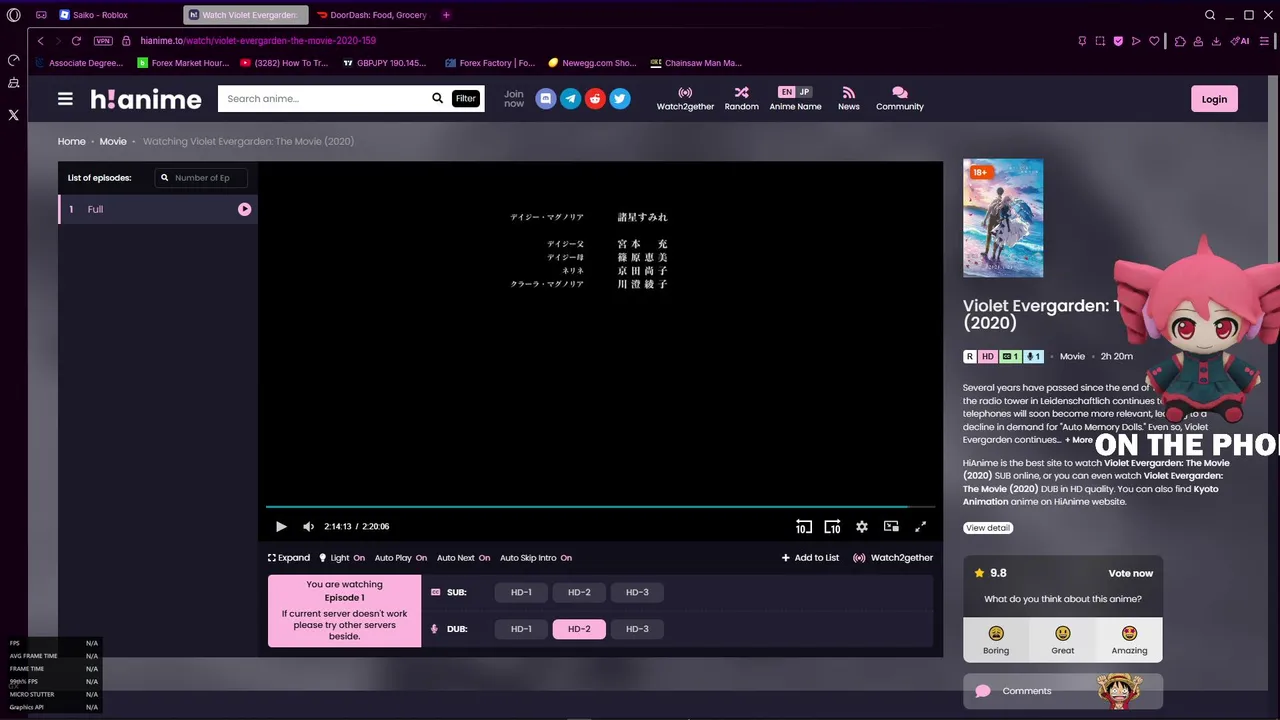Viewport: 1280px width, 720px height.
Task: Switch to DoorDash browser tab
Action: coord(371,15)
